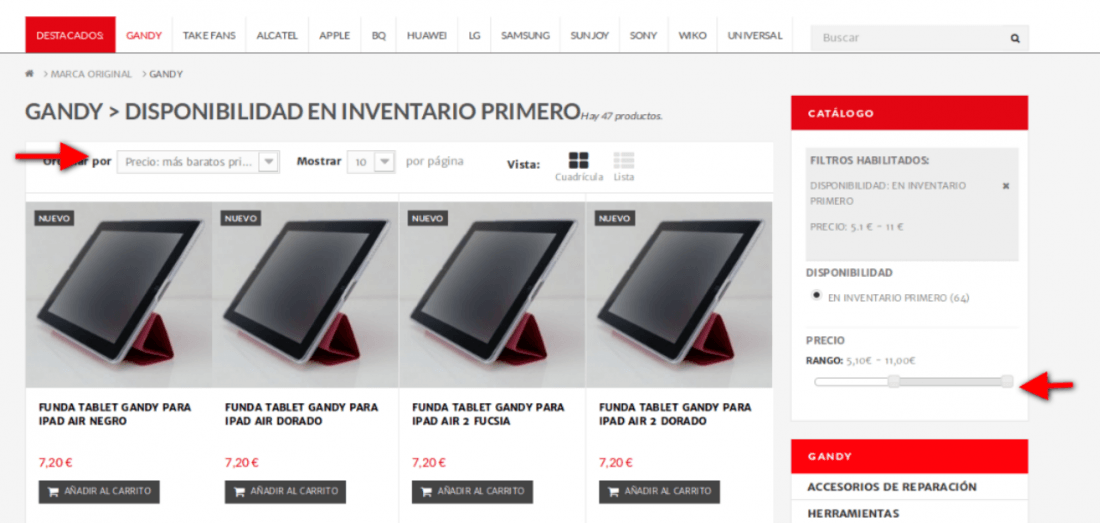The width and height of the screenshot is (1100, 523).
Task: Open Accesorios de Reparación category
Action: click(892, 487)
